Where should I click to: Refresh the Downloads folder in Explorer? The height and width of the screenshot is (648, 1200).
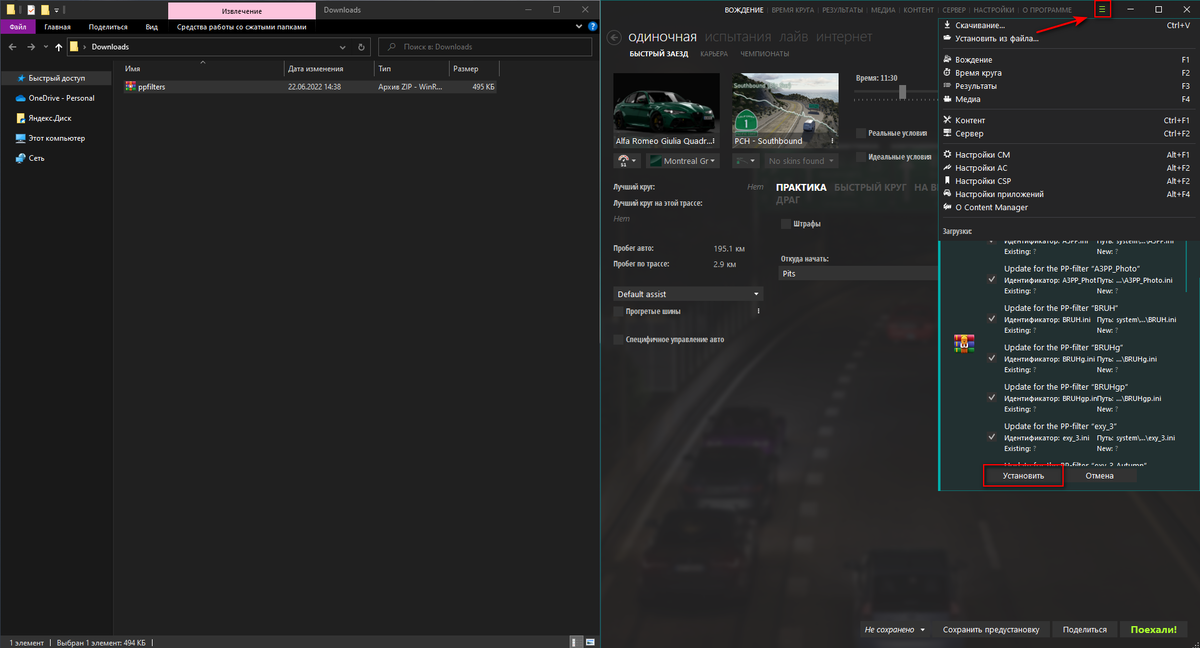tap(361, 47)
